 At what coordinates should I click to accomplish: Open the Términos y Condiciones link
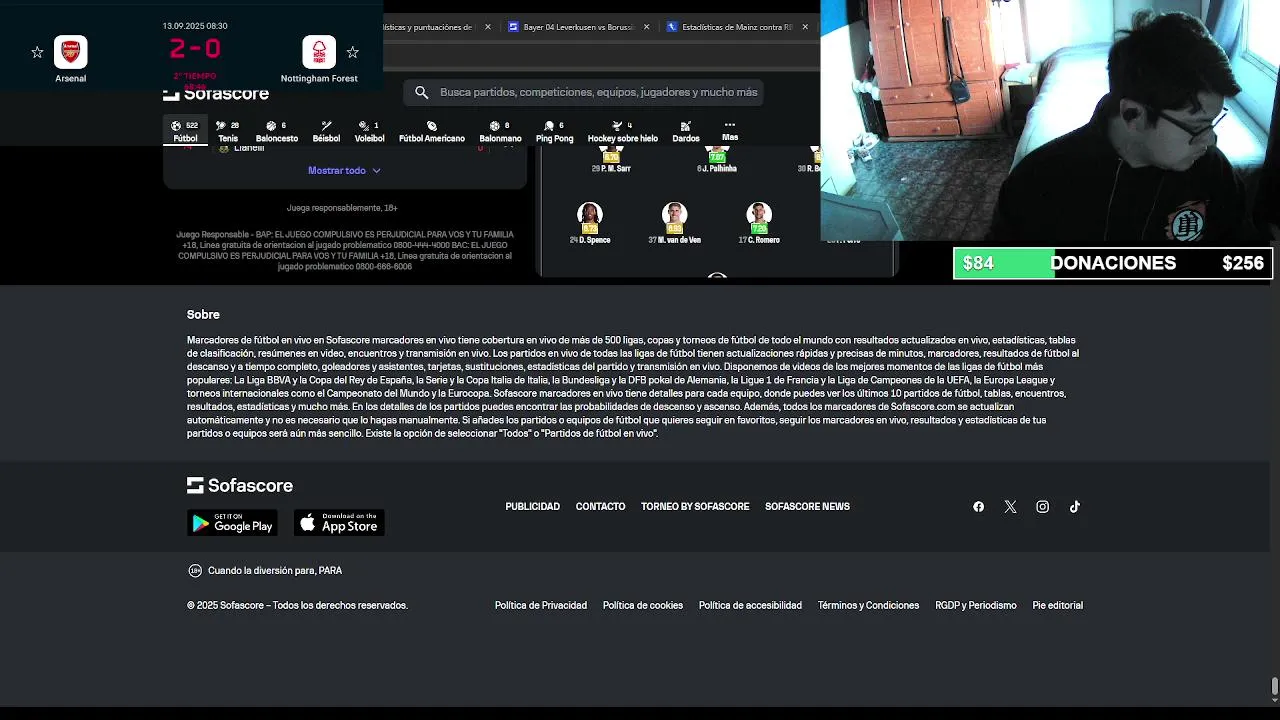[868, 606]
